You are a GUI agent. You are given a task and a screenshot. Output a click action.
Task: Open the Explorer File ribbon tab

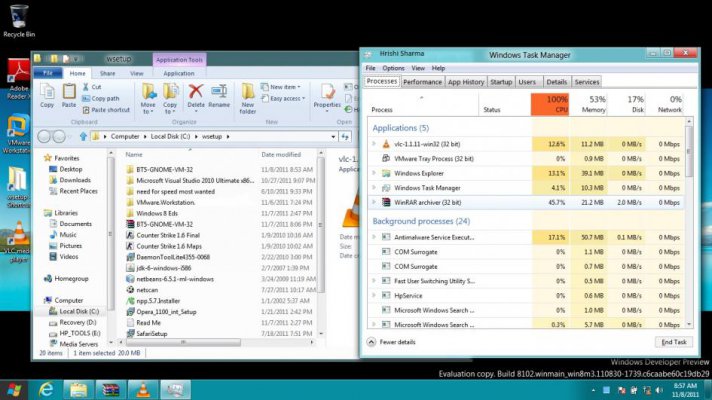tap(48, 73)
